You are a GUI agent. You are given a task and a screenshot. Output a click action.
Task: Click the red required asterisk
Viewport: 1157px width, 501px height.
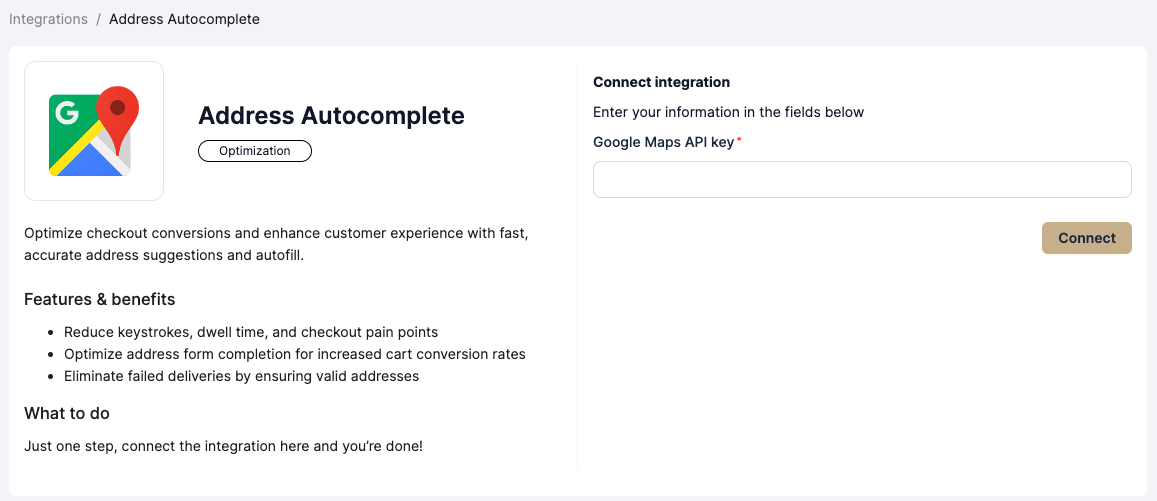click(739, 141)
